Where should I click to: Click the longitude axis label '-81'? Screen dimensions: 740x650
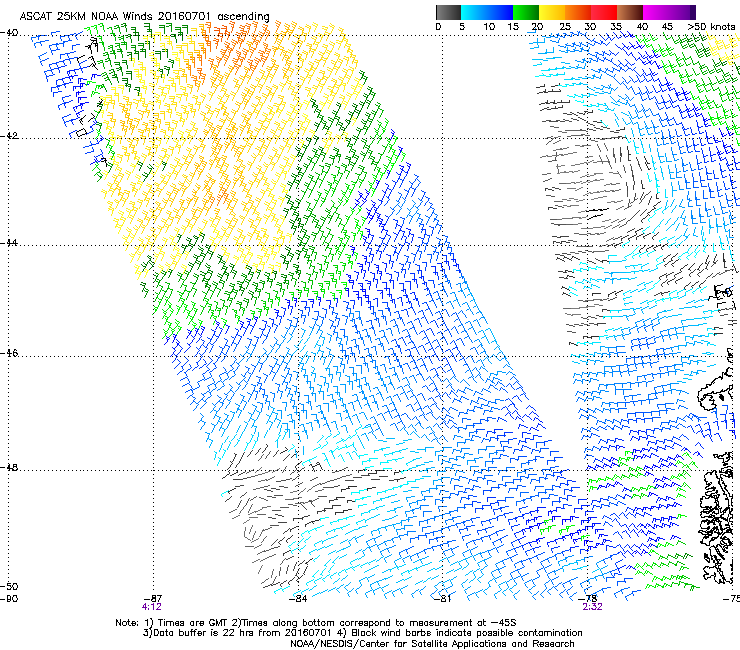click(x=442, y=598)
